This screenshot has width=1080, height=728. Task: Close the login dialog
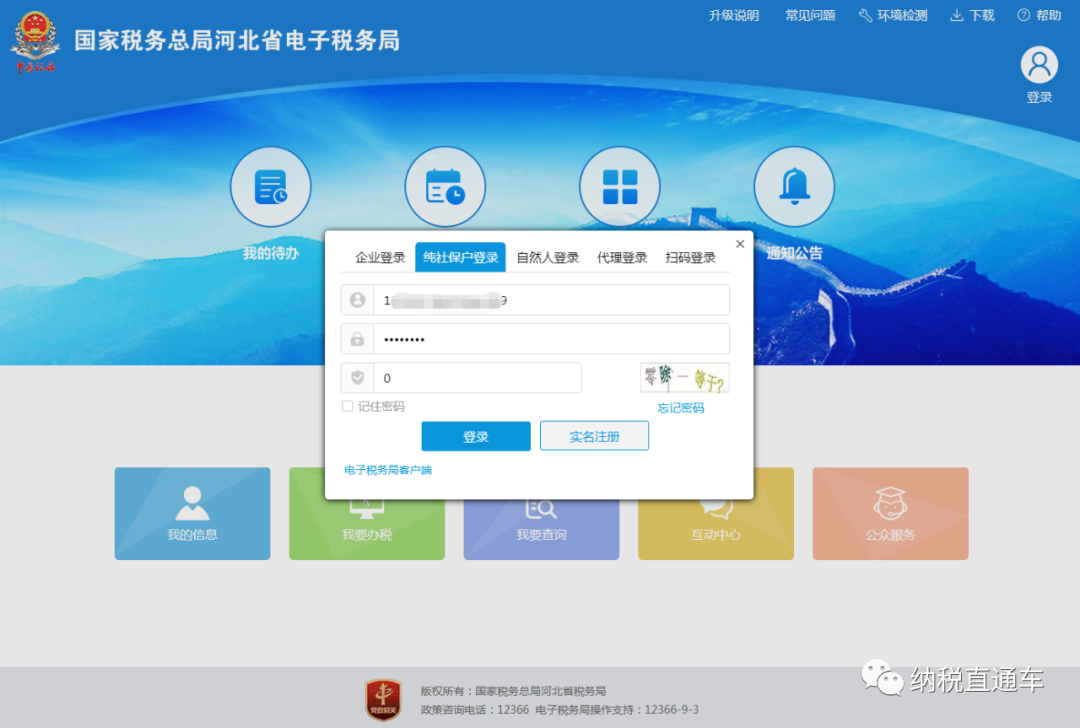[x=740, y=244]
